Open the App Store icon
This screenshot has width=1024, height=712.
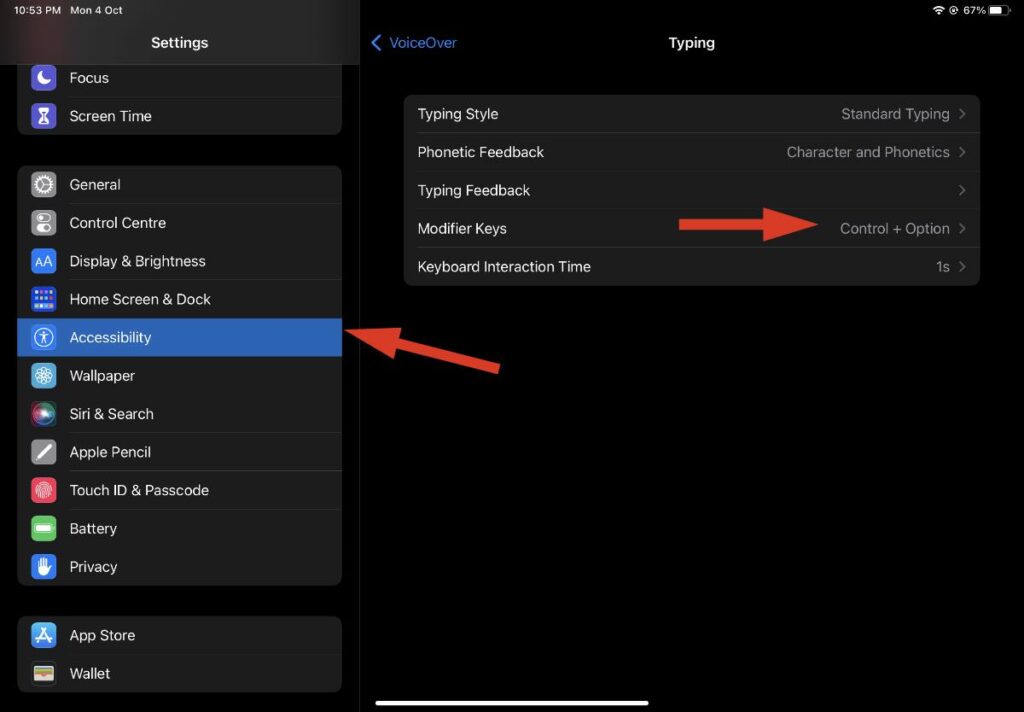pyautogui.click(x=44, y=636)
